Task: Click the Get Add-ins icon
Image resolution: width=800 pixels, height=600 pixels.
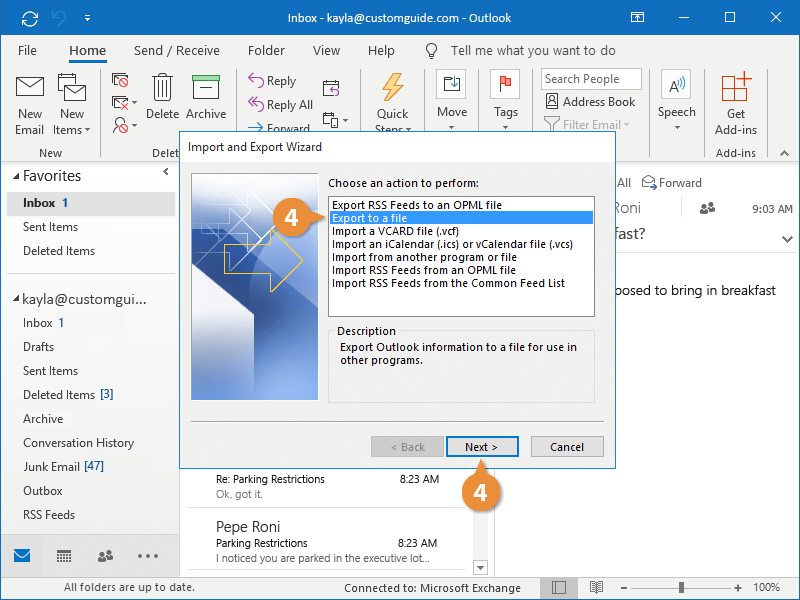Action: pyautogui.click(x=735, y=87)
